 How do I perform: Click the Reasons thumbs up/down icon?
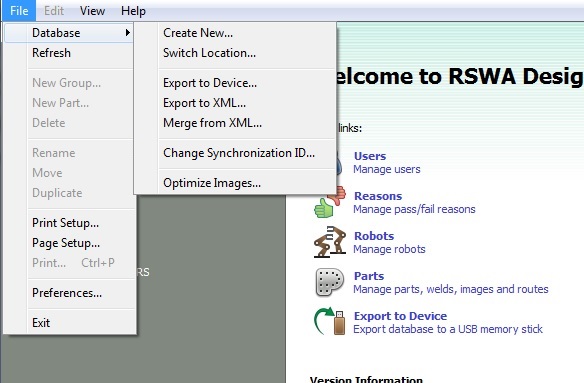click(x=329, y=203)
